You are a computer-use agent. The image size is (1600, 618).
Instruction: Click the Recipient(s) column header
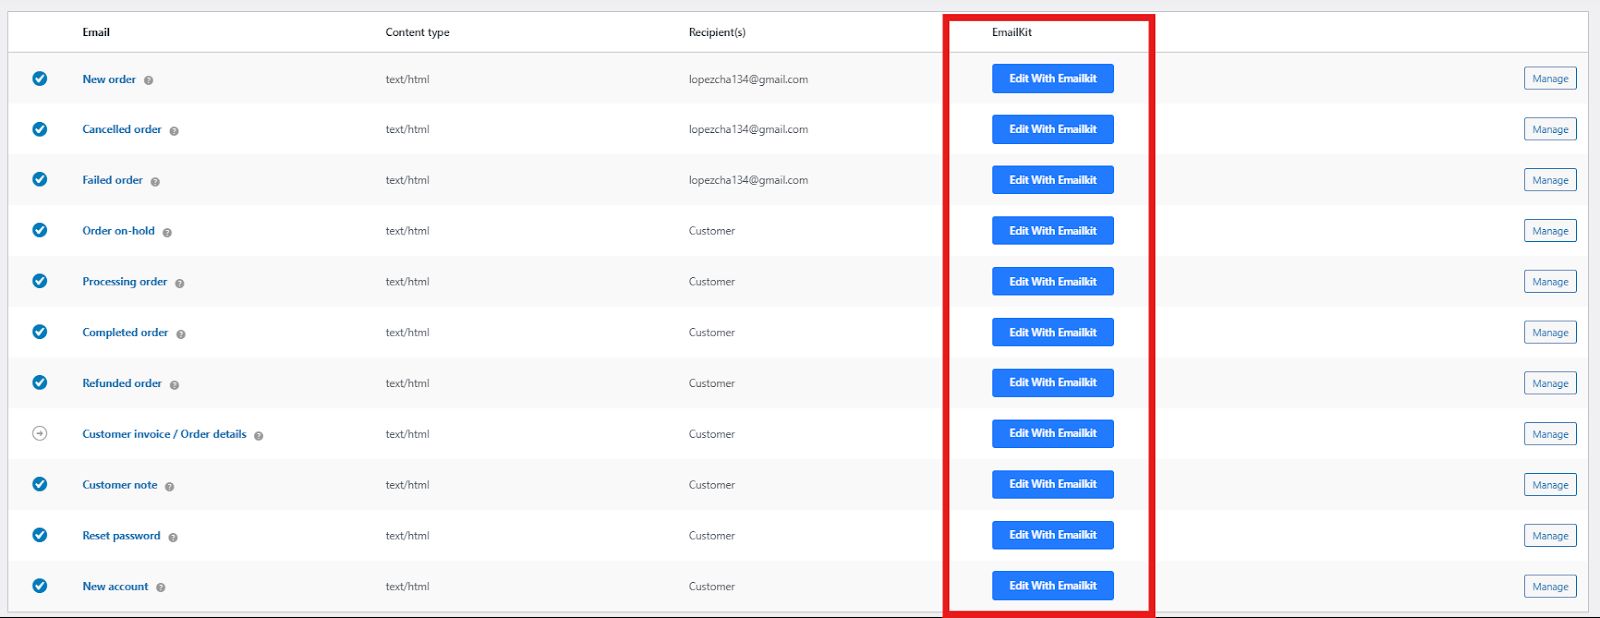coord(717,32)
